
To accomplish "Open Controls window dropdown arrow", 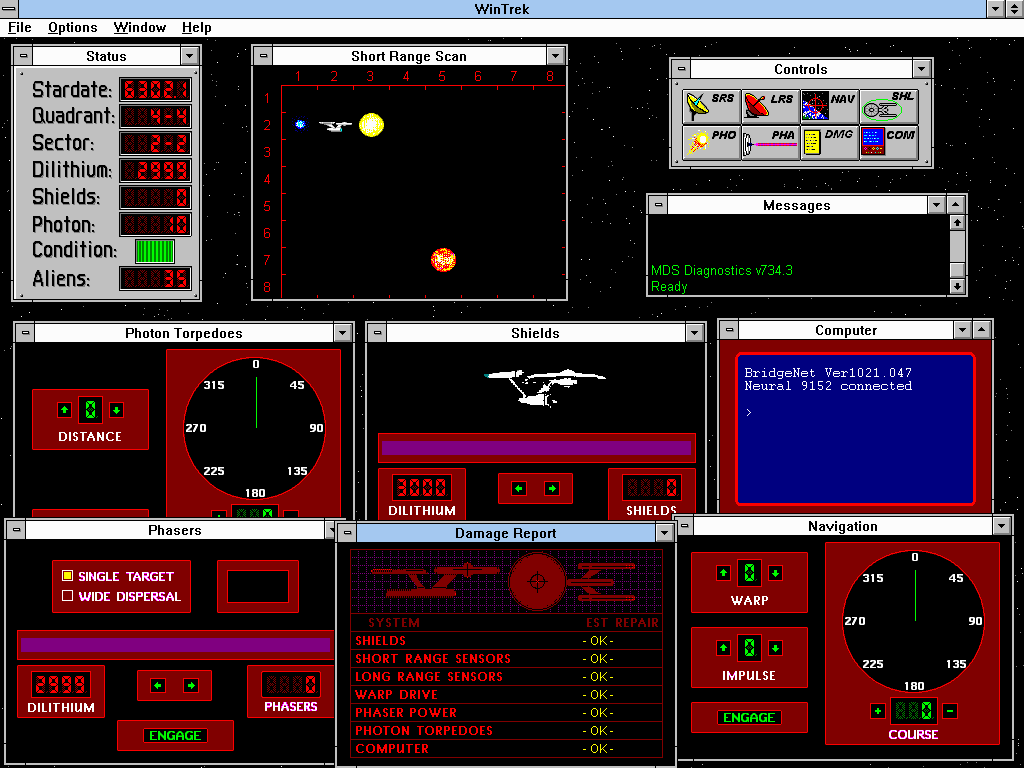I will [921, 69].
